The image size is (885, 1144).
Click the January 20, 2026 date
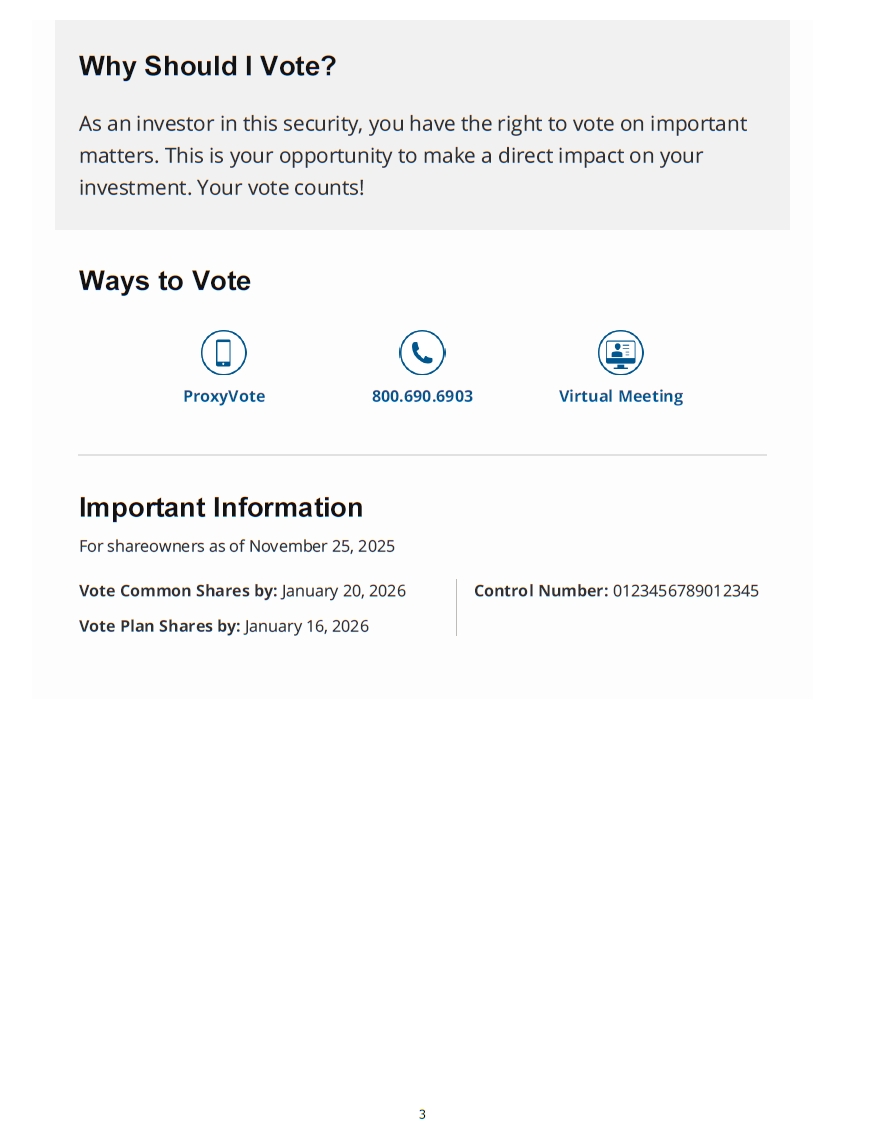344,591
